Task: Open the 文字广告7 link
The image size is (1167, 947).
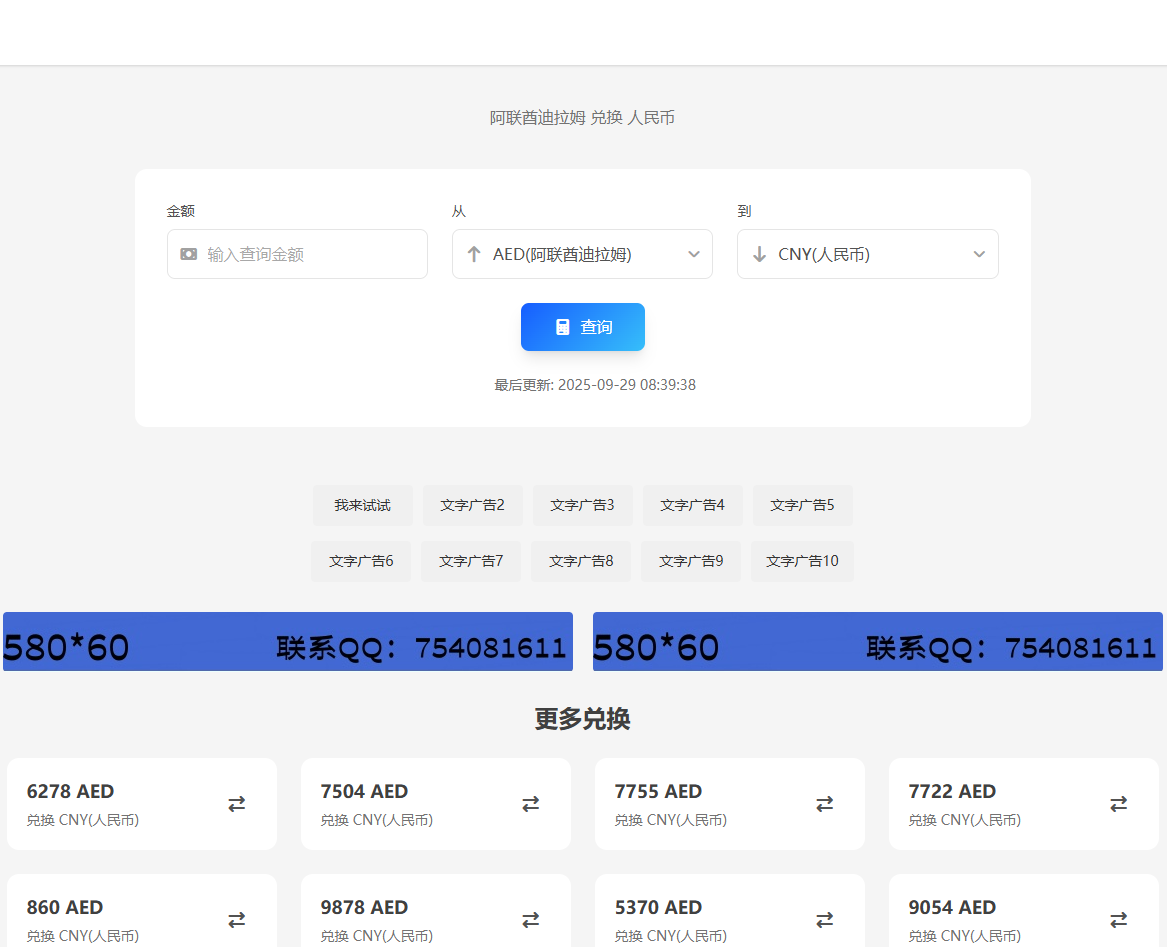Action: click(x=471, y=561)
